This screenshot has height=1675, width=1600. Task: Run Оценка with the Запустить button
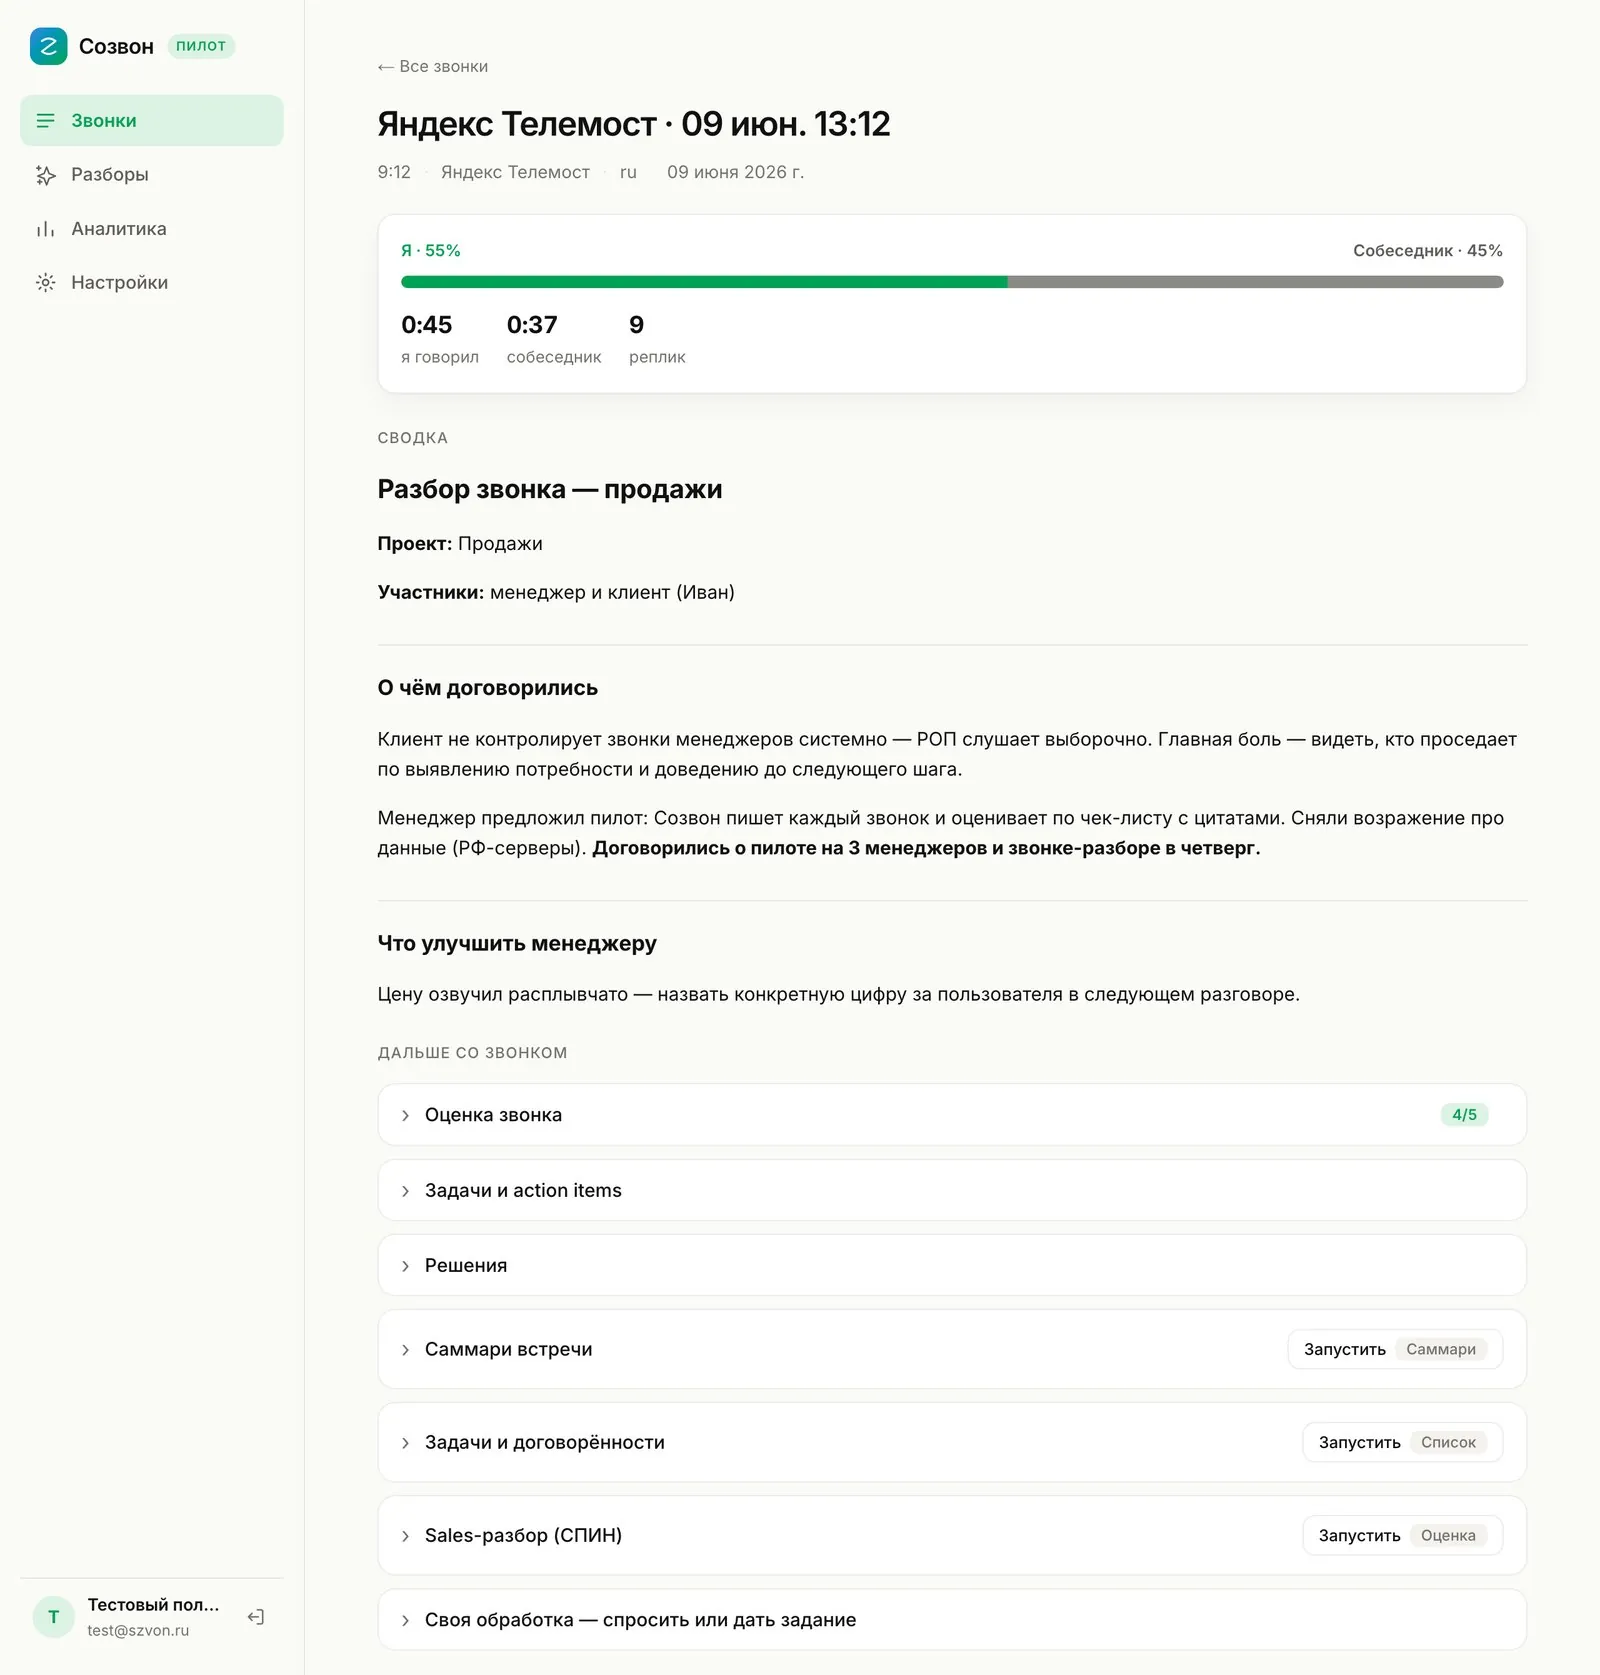click(x=1402, y=1535)
